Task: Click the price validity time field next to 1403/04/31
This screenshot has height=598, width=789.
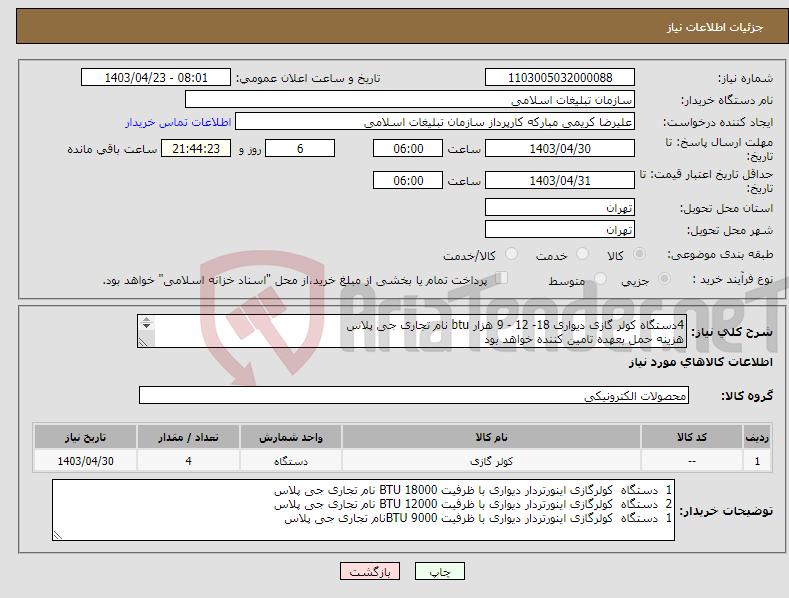Action: [x=408, y=180]
